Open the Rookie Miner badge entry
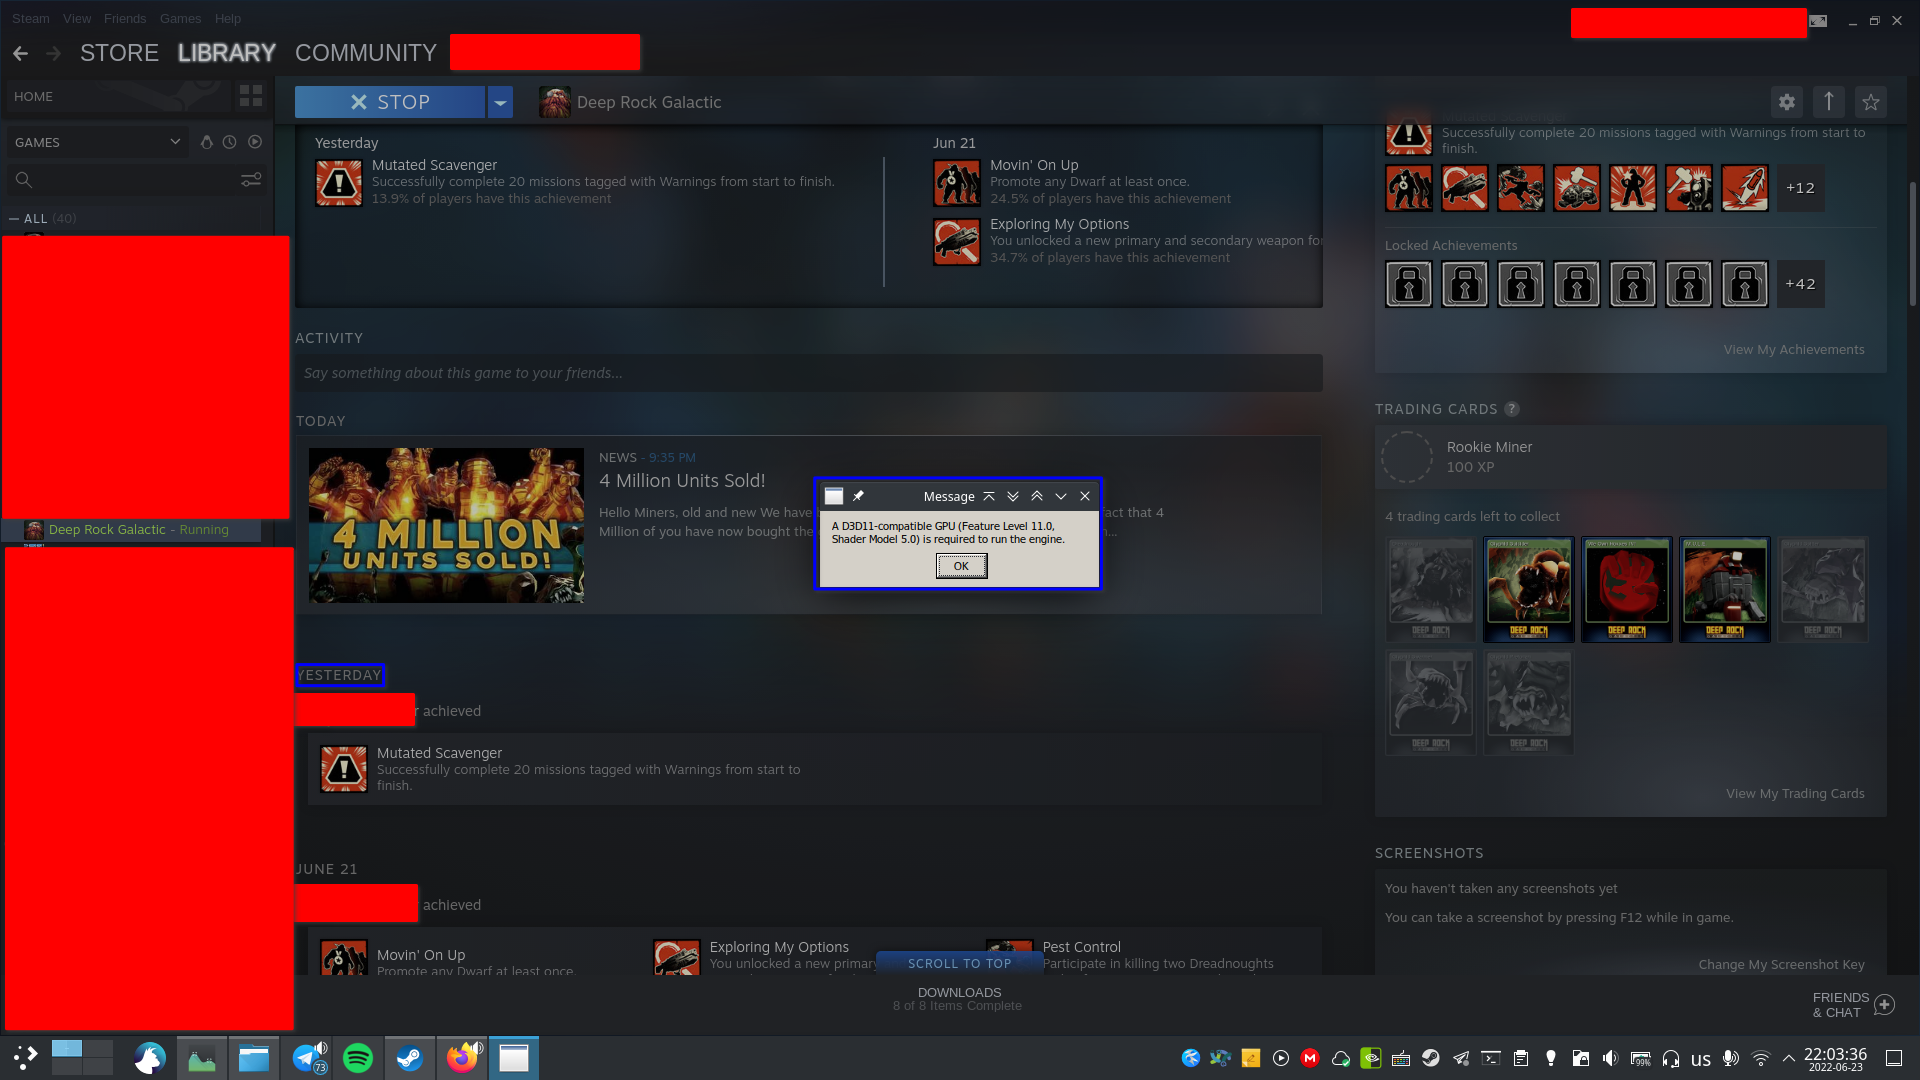Viewport: 1920px width, 1080px height. (x=1631, y=457)
